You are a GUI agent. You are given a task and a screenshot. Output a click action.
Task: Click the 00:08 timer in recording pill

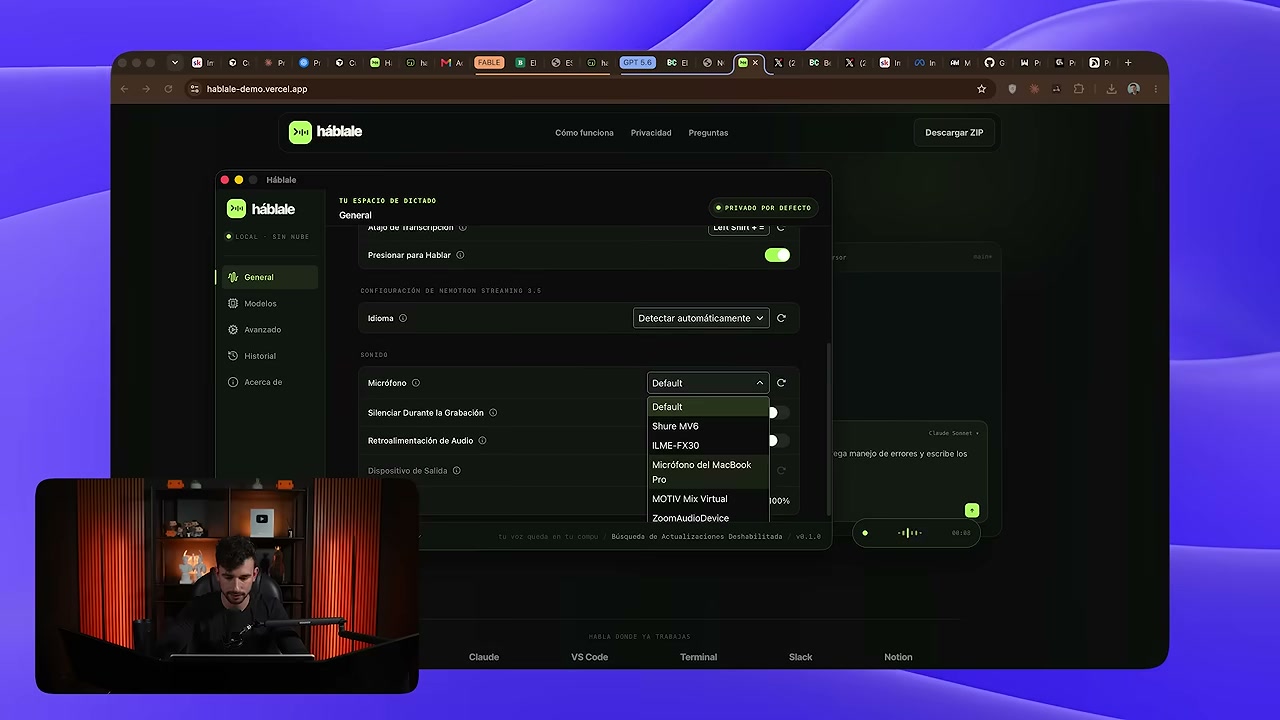[961, 533]
